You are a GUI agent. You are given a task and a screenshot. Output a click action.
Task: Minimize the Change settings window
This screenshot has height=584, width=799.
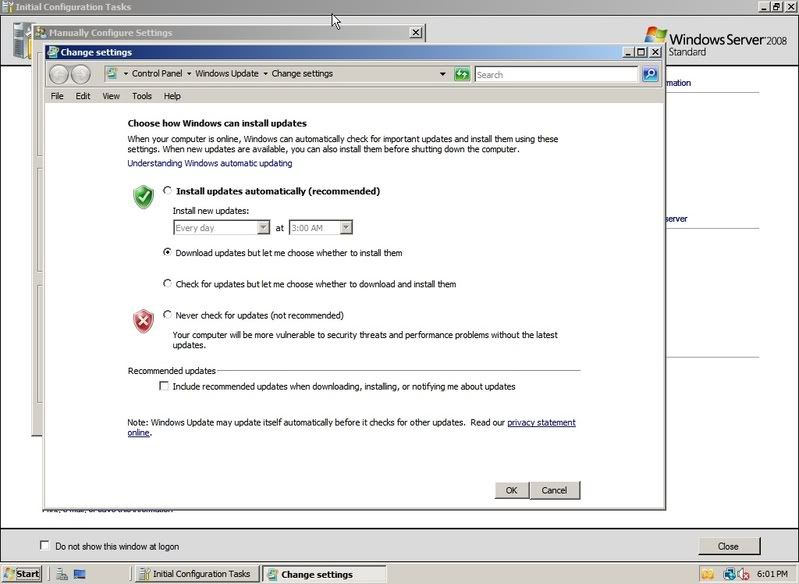[628, 52]
